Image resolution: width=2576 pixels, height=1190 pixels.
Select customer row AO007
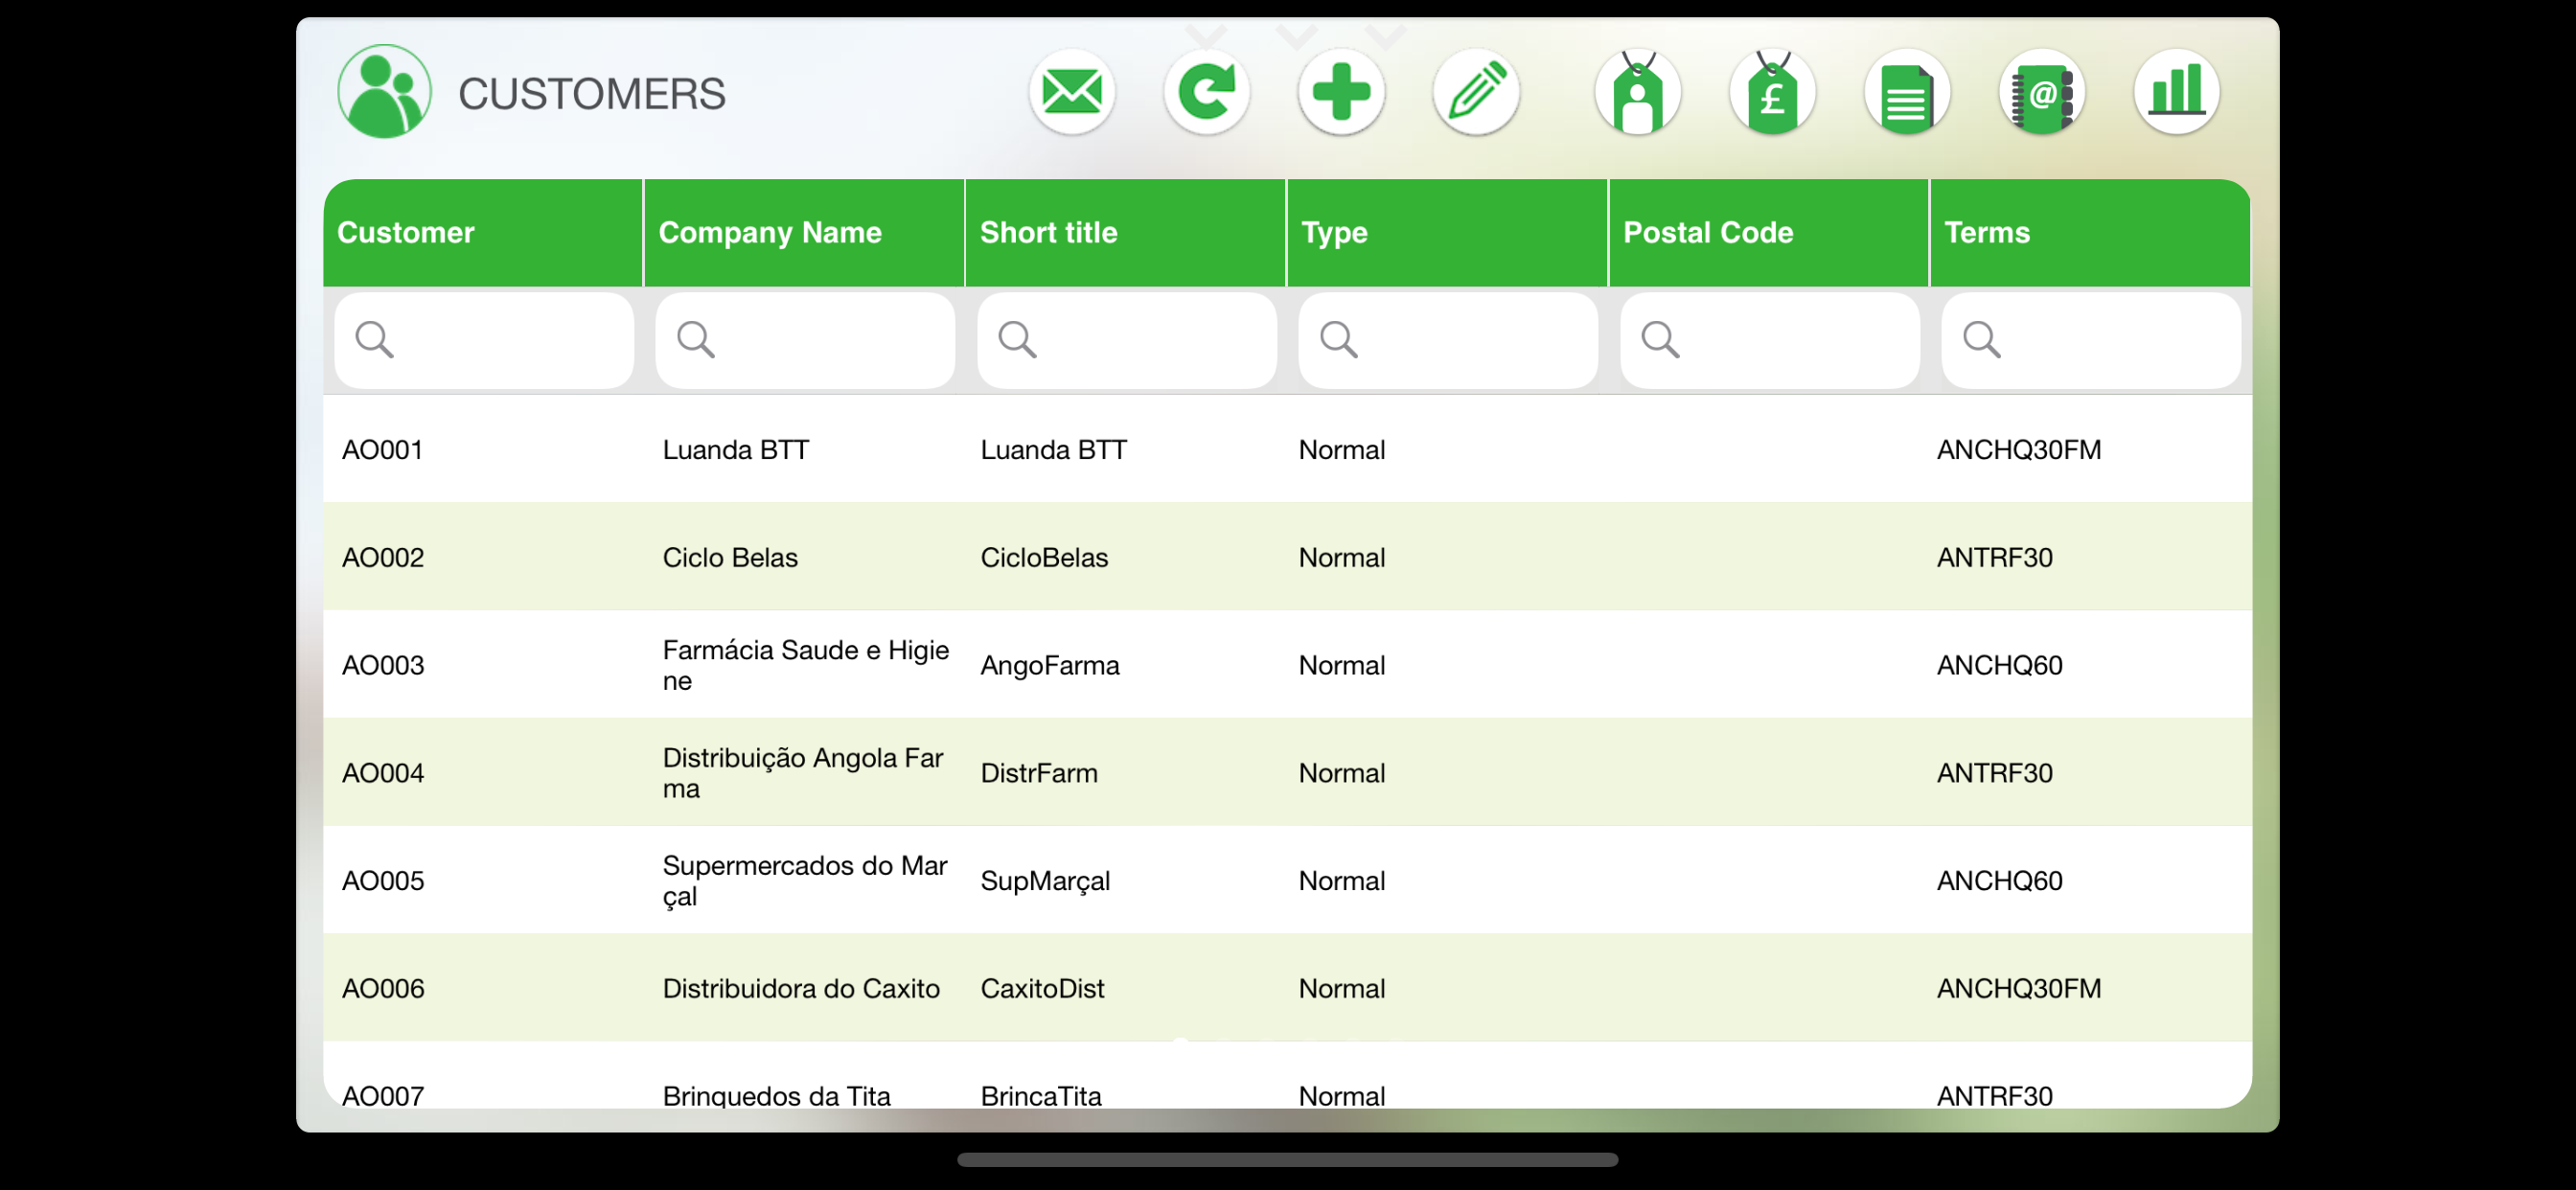click(x=1287, y=1077)
